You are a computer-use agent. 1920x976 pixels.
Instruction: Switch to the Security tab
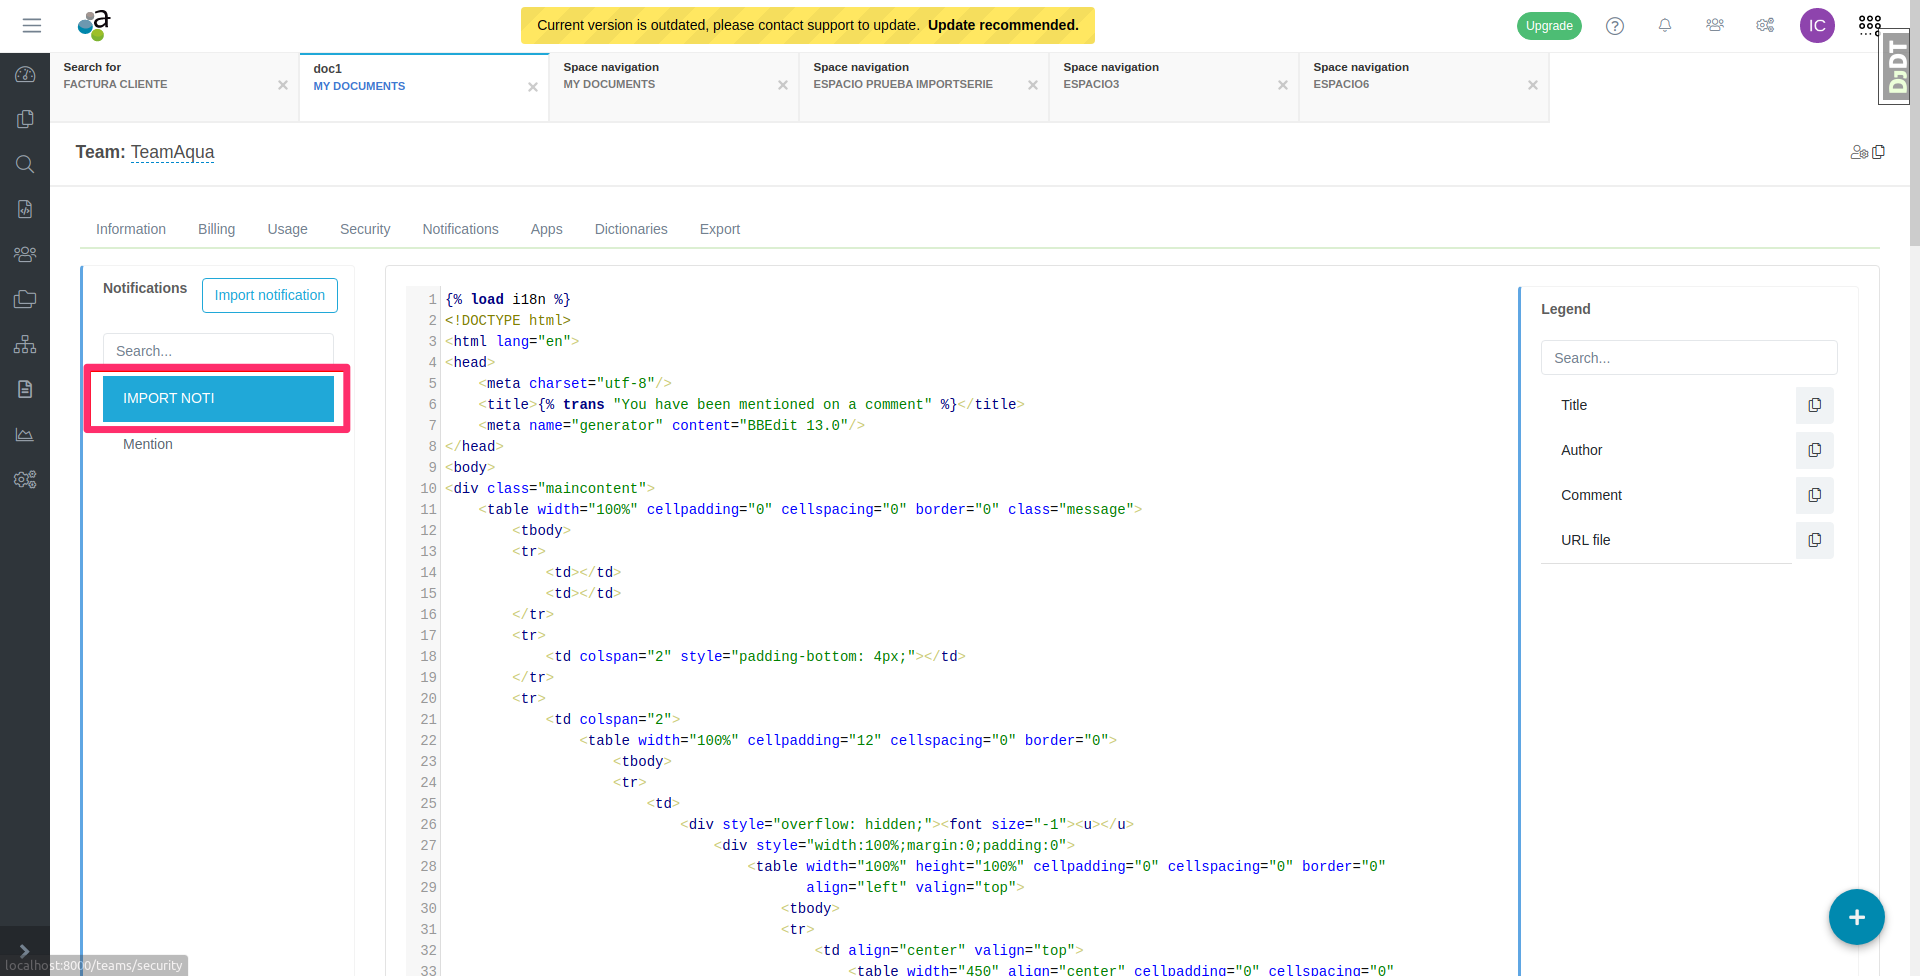[365, 229]
